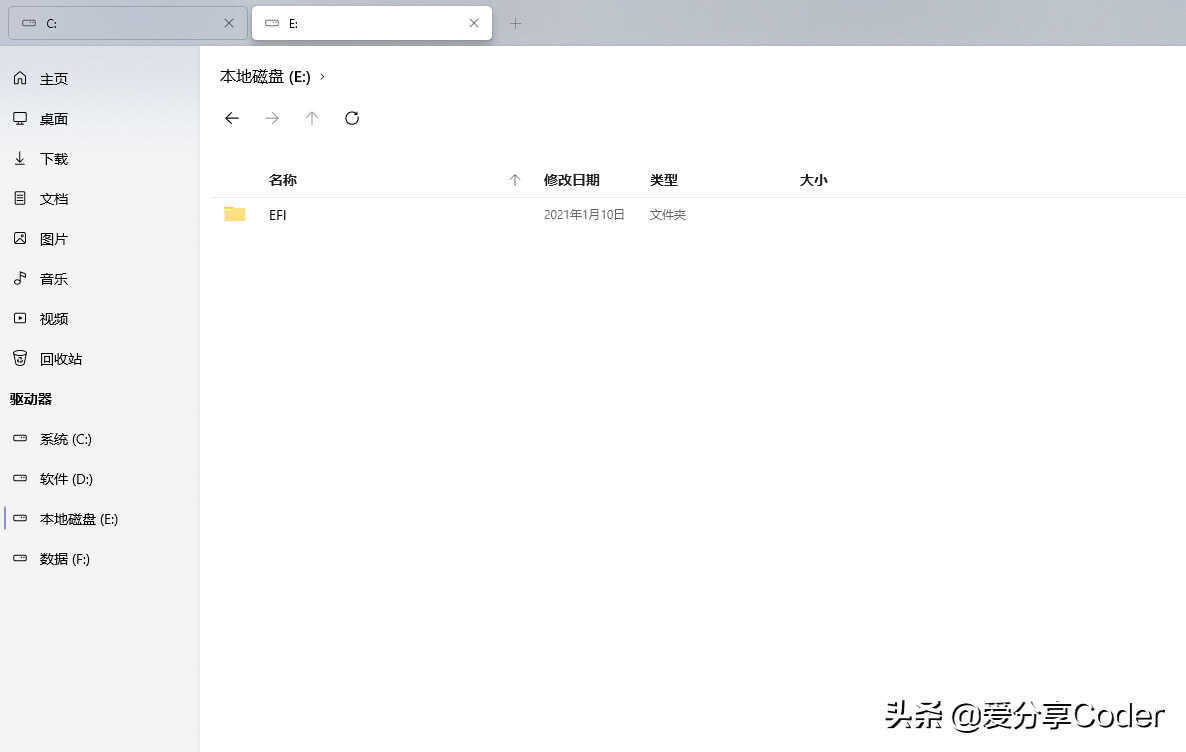Screen dimensions: 1186x752
Task: Close the E: tab
Action: pos(474,23)
